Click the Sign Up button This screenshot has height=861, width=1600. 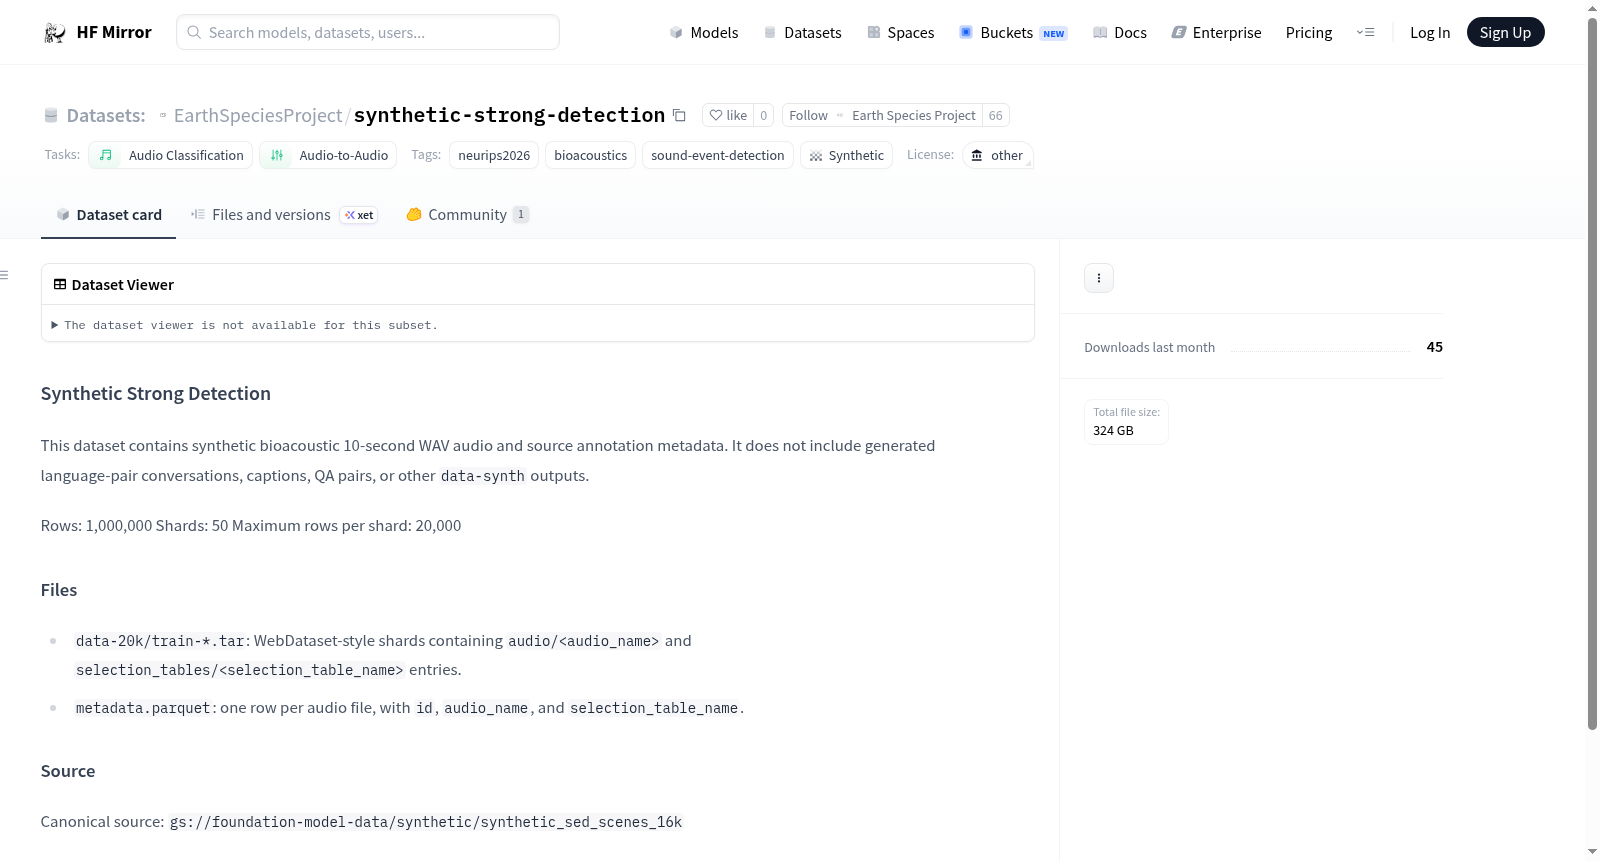pos(1505,32)
